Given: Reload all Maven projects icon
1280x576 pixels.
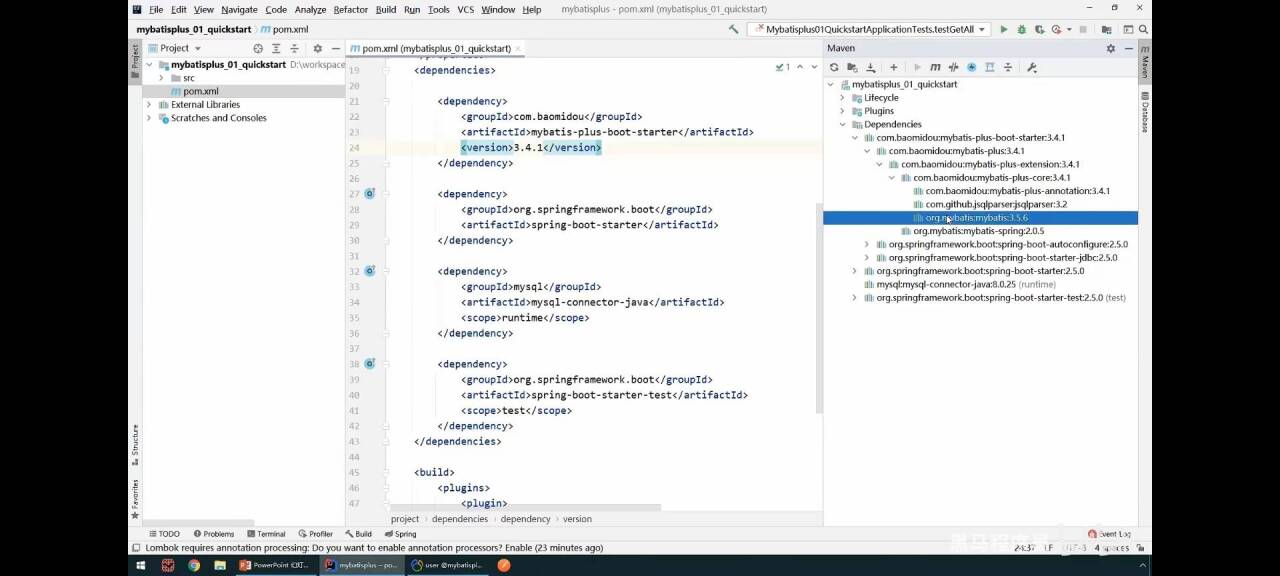Looking at the screenshot, I should [834, 67].
